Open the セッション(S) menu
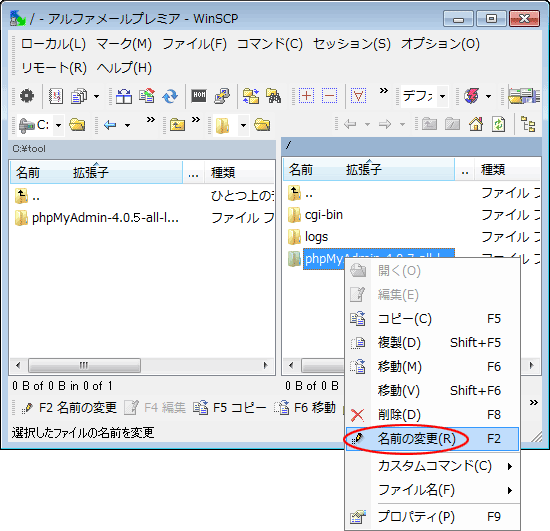This screenshot has width=550, height=531. pos(352,44)
